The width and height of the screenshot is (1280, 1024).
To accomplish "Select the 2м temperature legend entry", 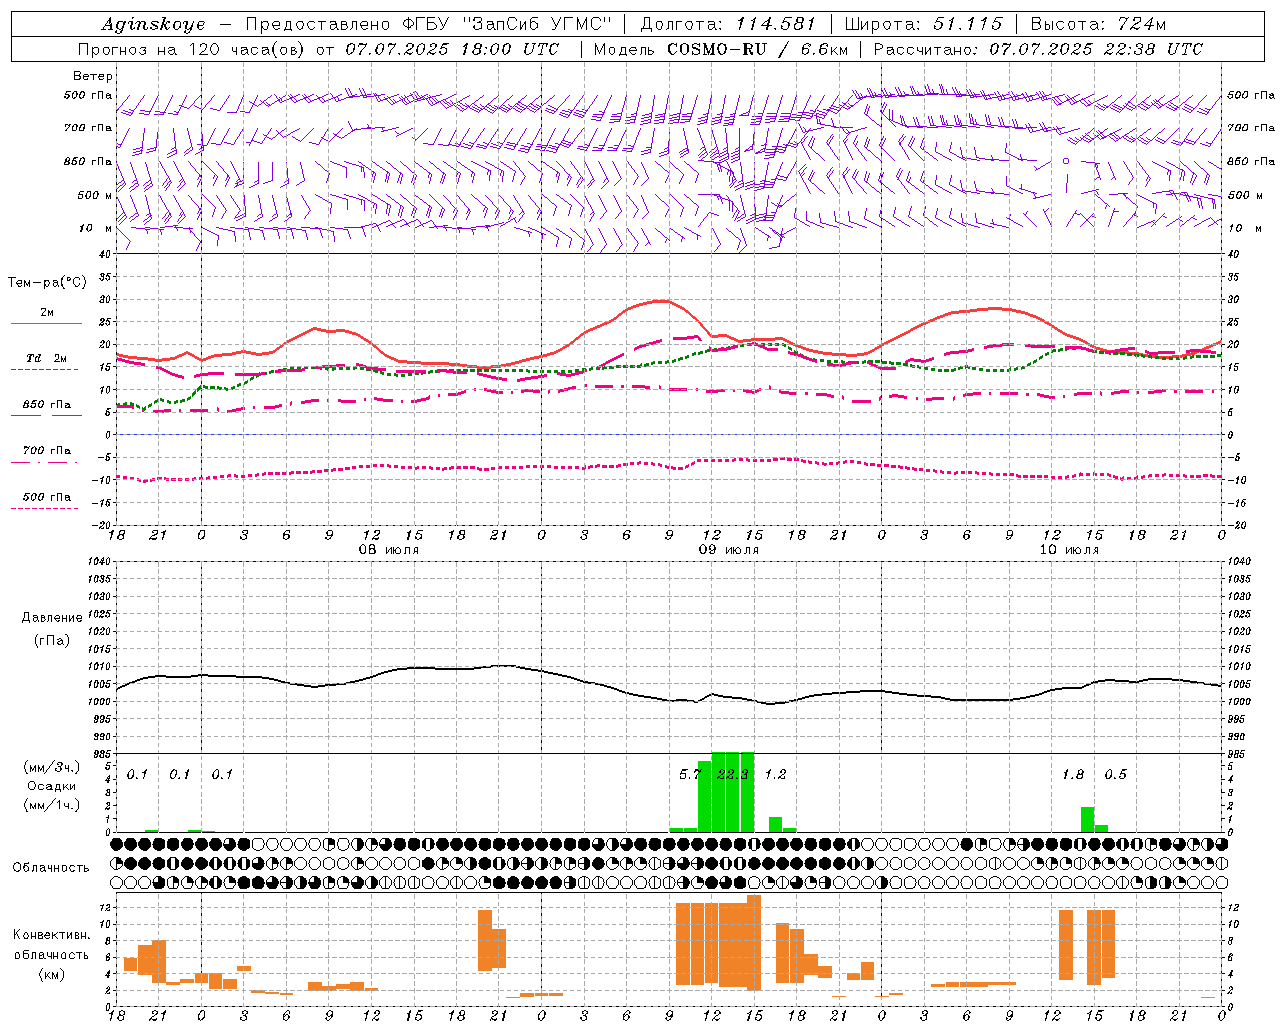I will point(47,313).
